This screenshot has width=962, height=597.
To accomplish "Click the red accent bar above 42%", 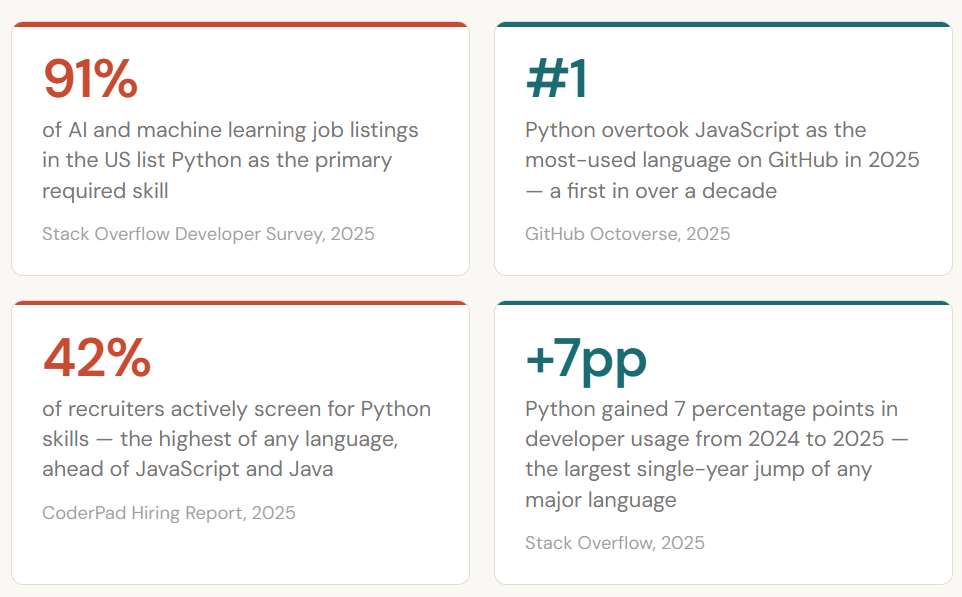I will point(240,303).
